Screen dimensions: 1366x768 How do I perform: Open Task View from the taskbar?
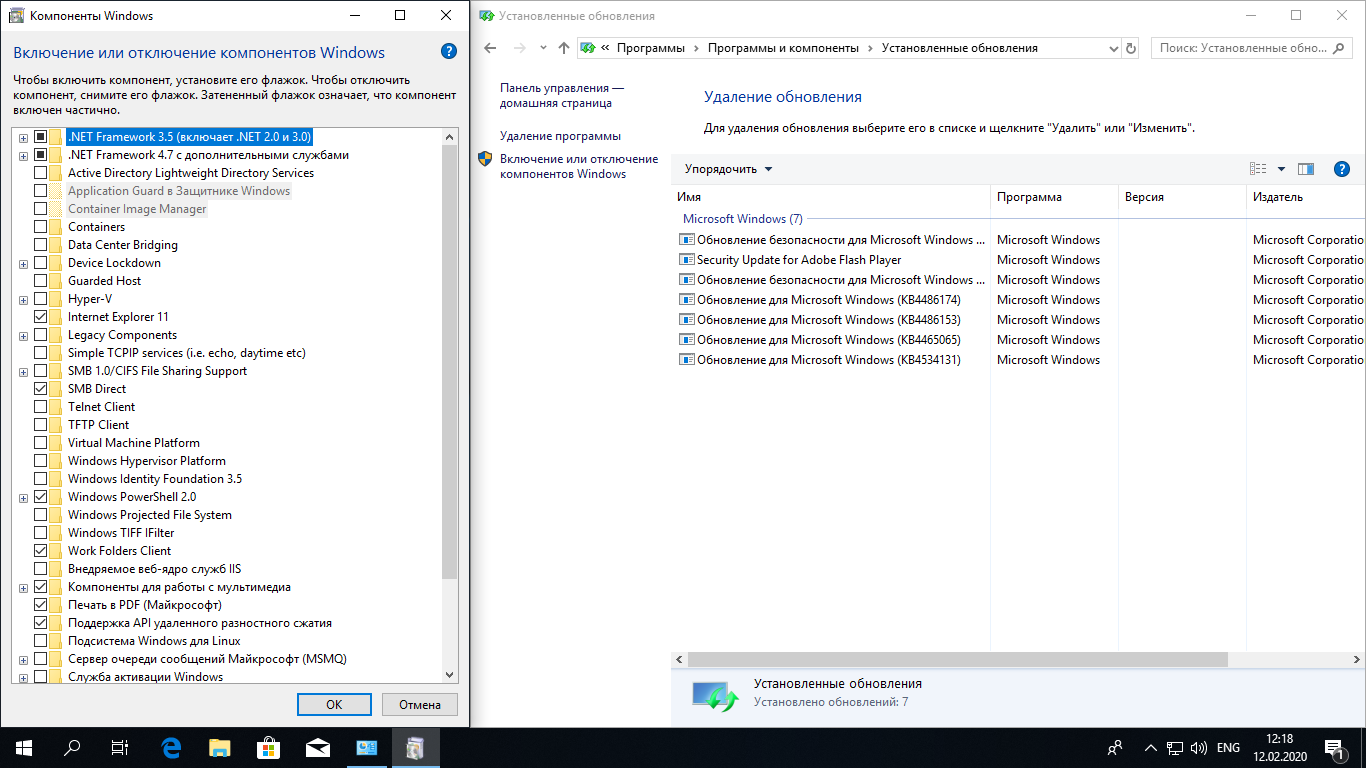[x=120, y=748]
